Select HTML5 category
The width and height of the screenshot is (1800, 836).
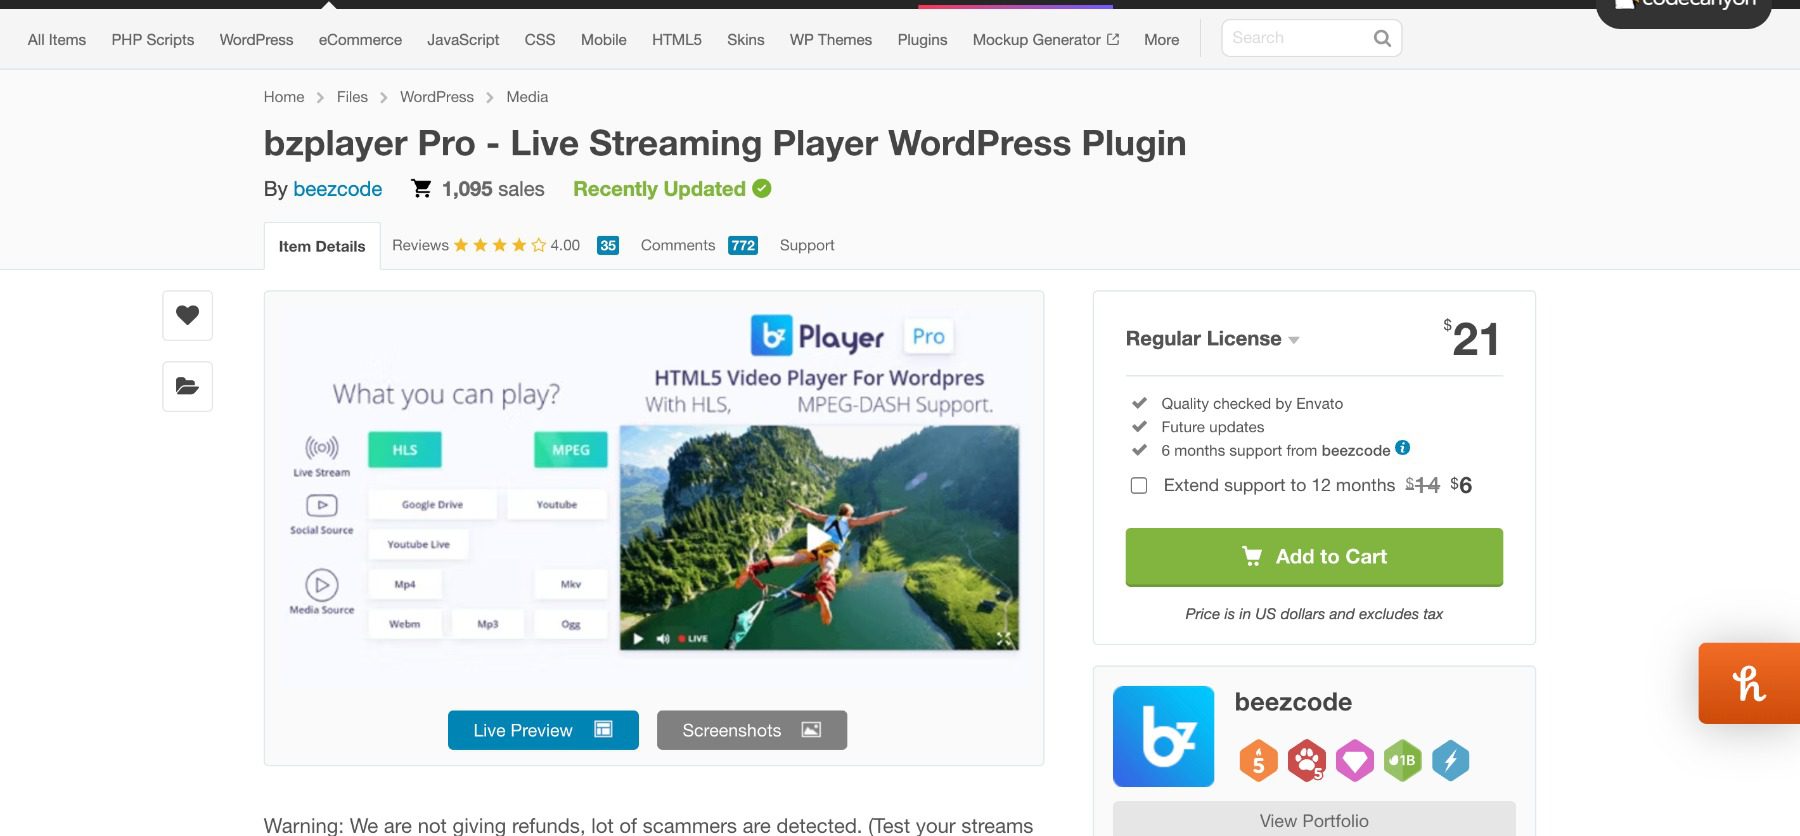pyautogui.click(x=677, y=40)
